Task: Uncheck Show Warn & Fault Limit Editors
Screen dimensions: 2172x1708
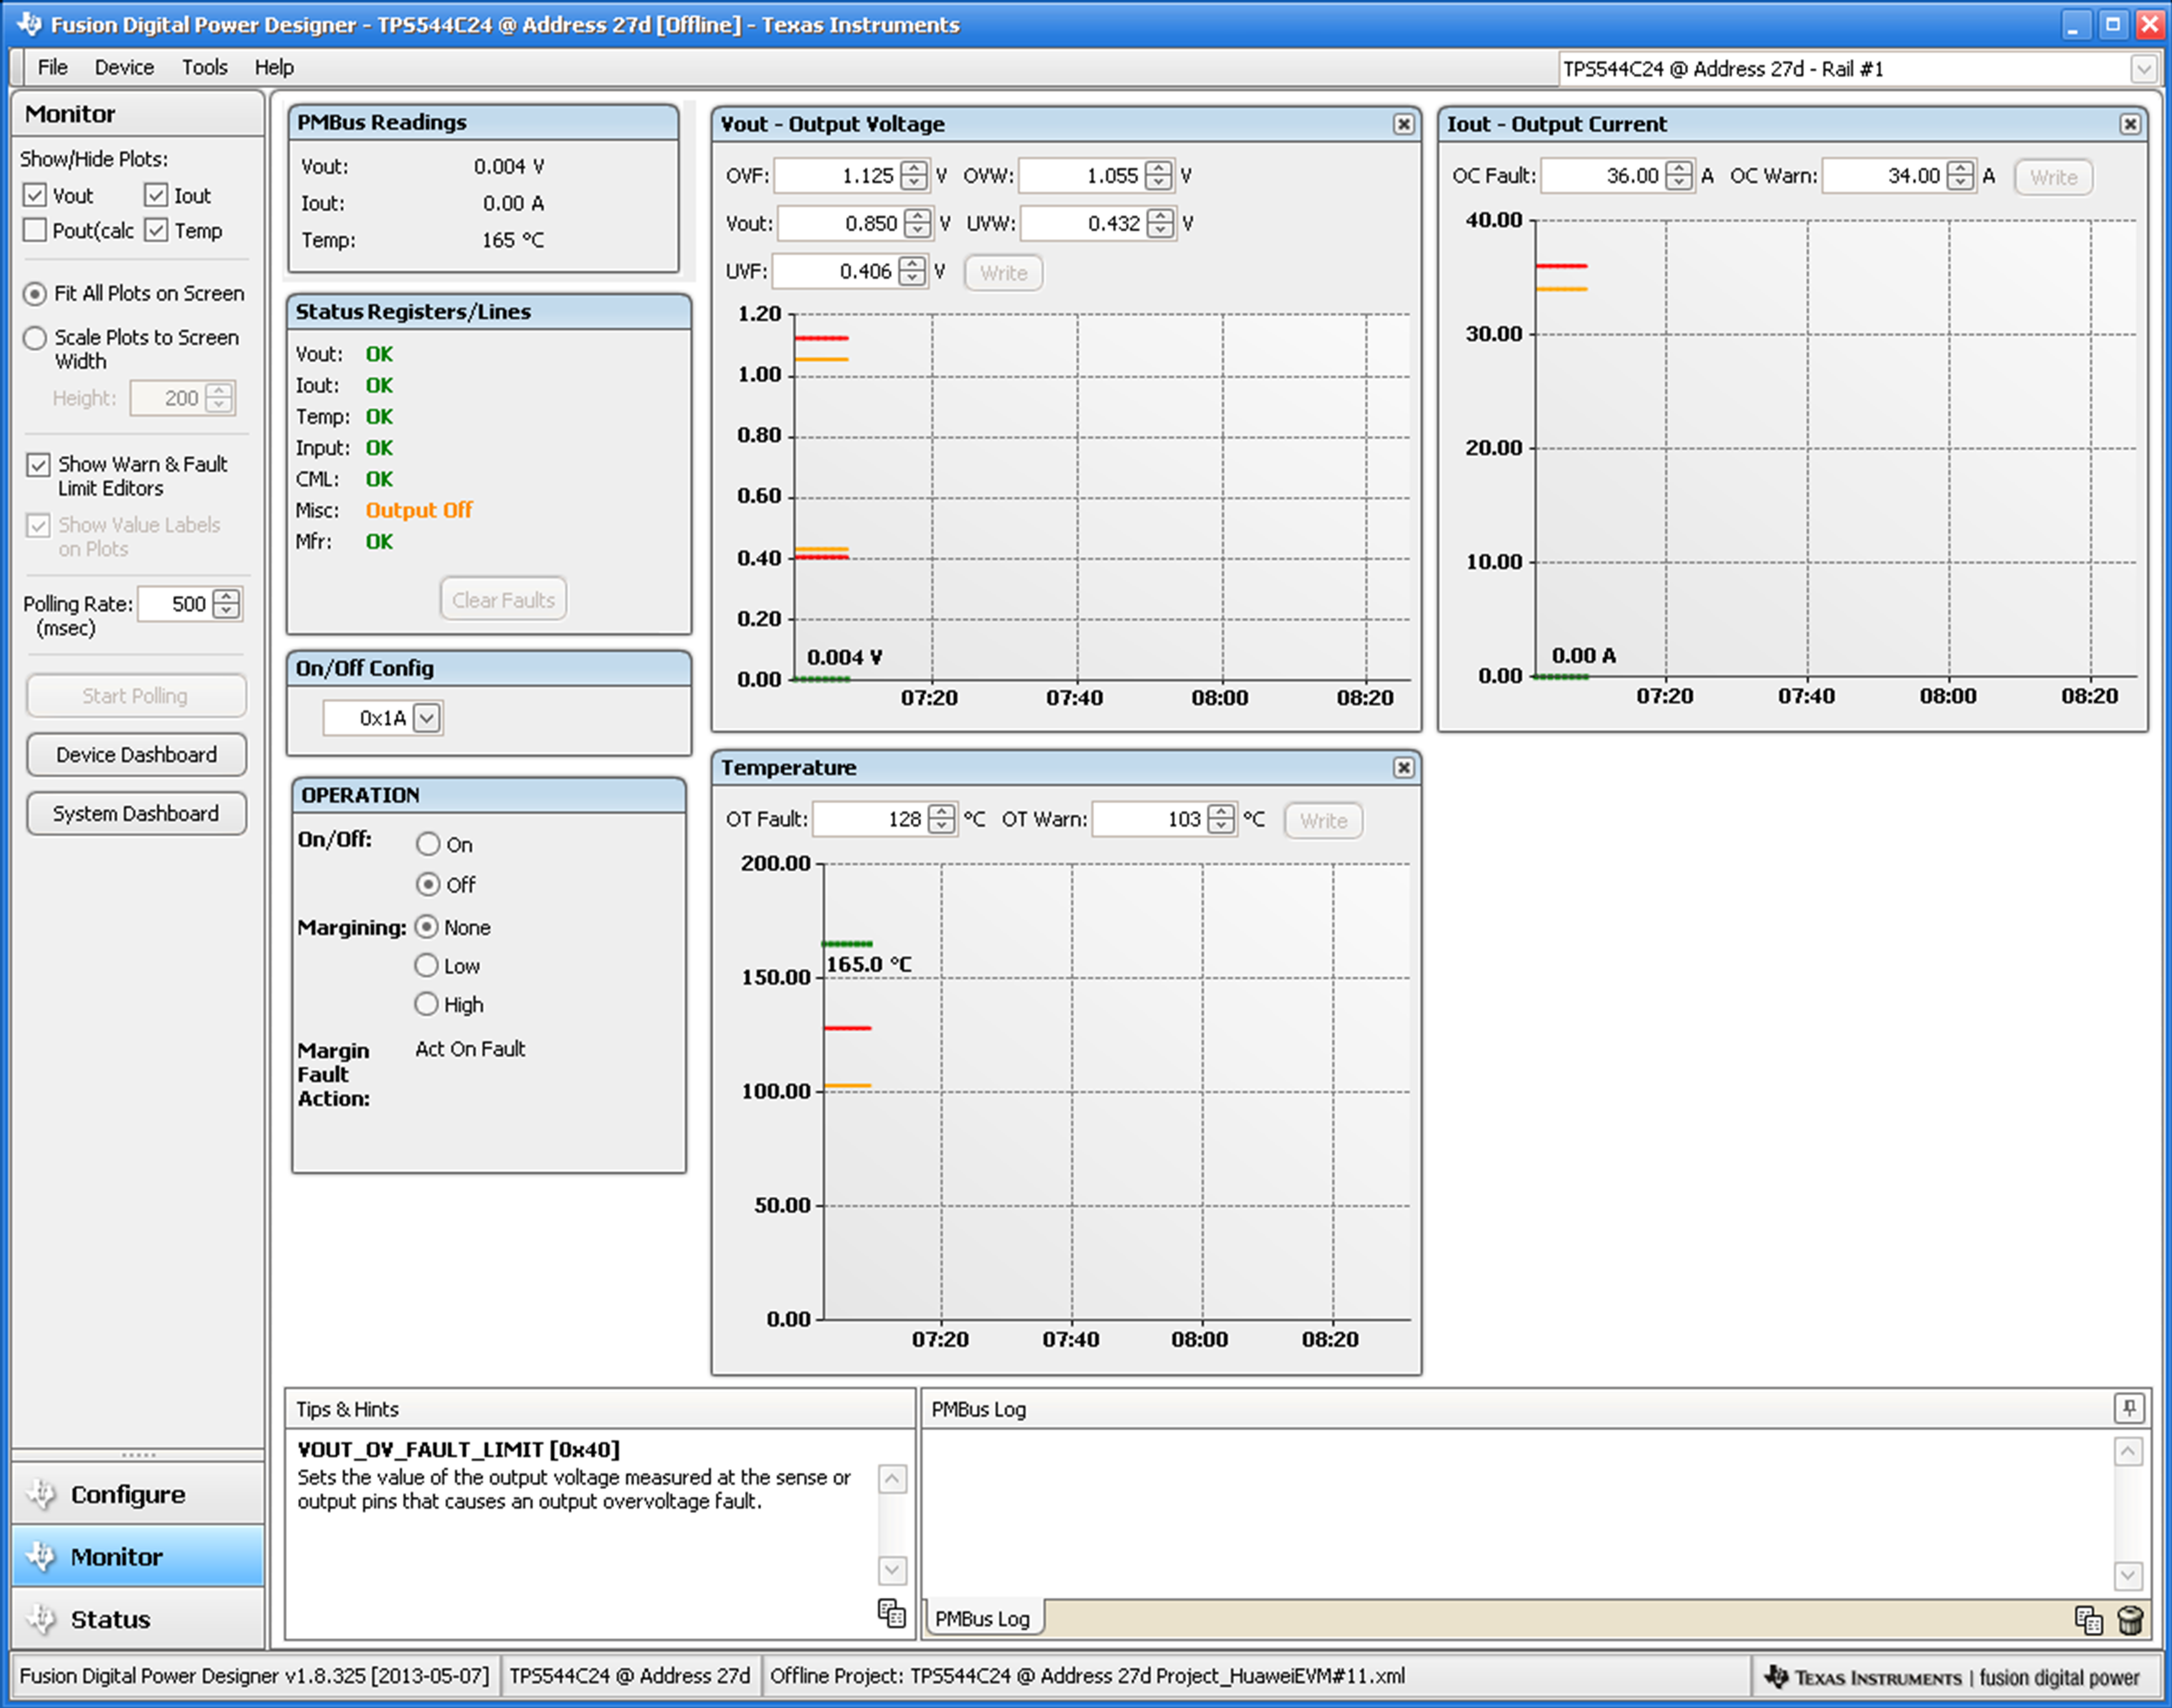Action: click(x=38, y=464)
